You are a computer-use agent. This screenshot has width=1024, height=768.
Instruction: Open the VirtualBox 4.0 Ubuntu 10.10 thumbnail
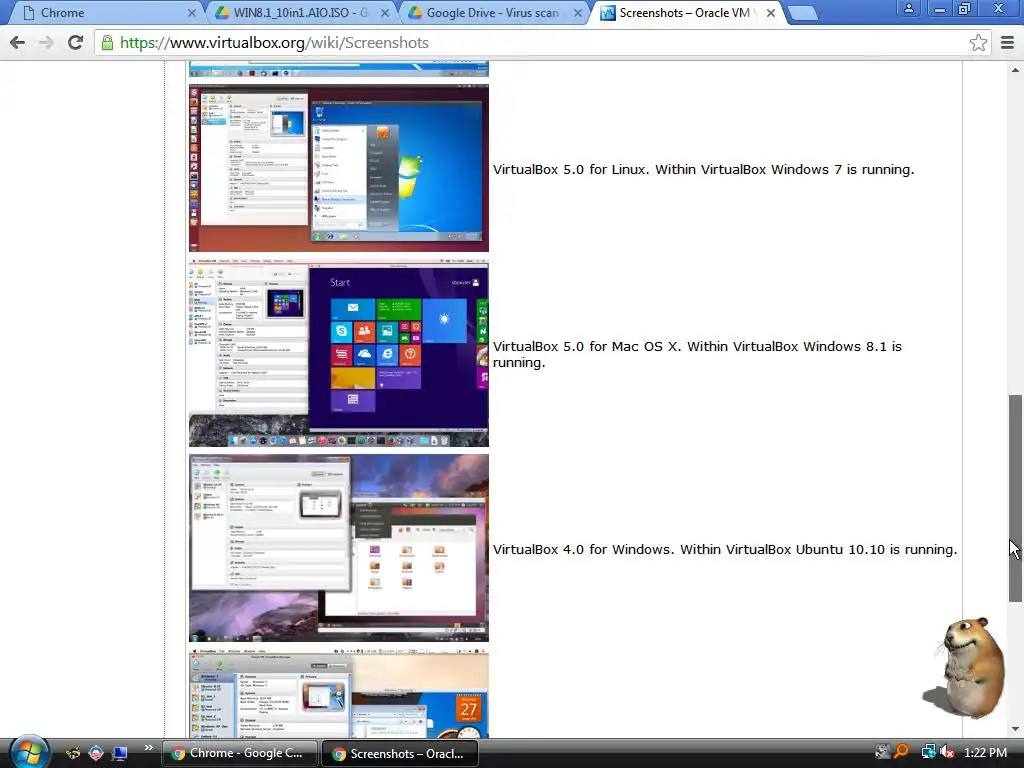338,548
